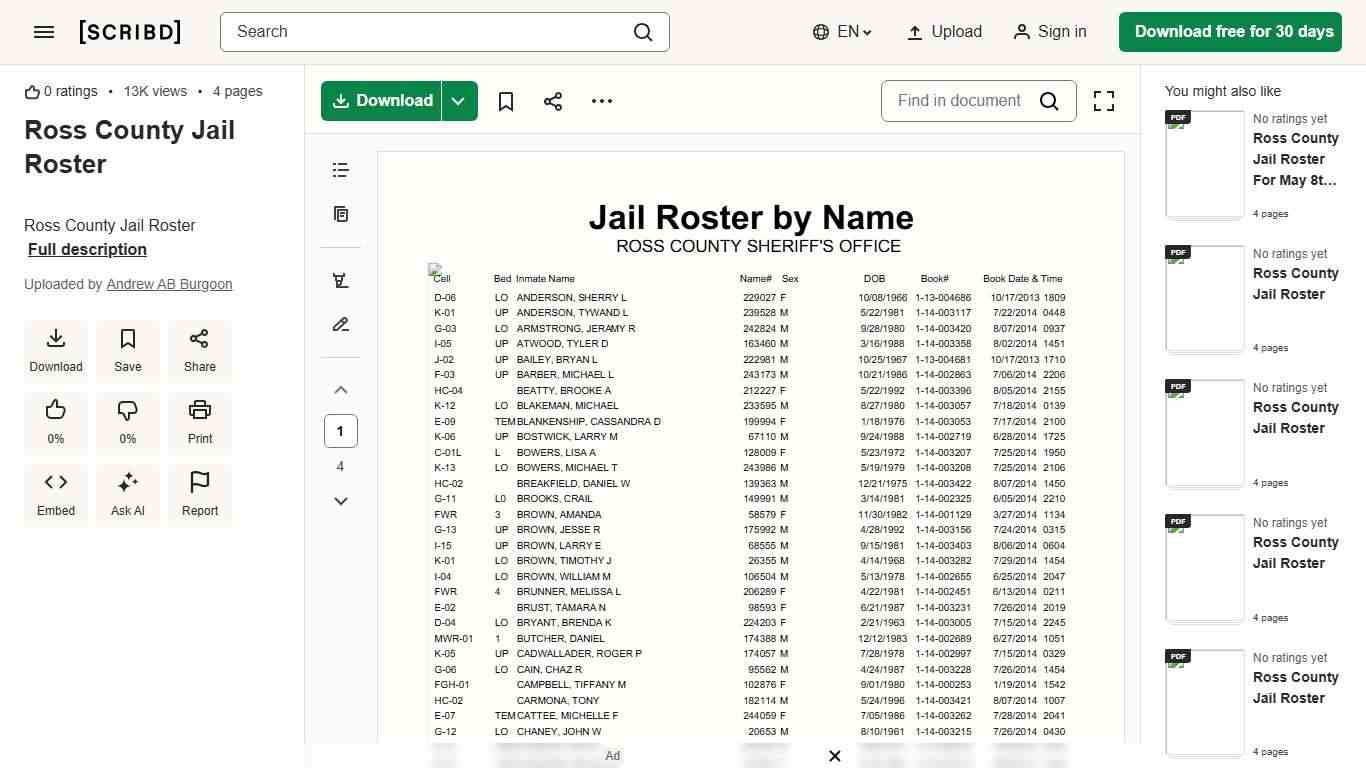The height and width of the screenshot is (768, 1366).
Task: Save document with the bookmark toggle
Action: (x=505, y=101)
